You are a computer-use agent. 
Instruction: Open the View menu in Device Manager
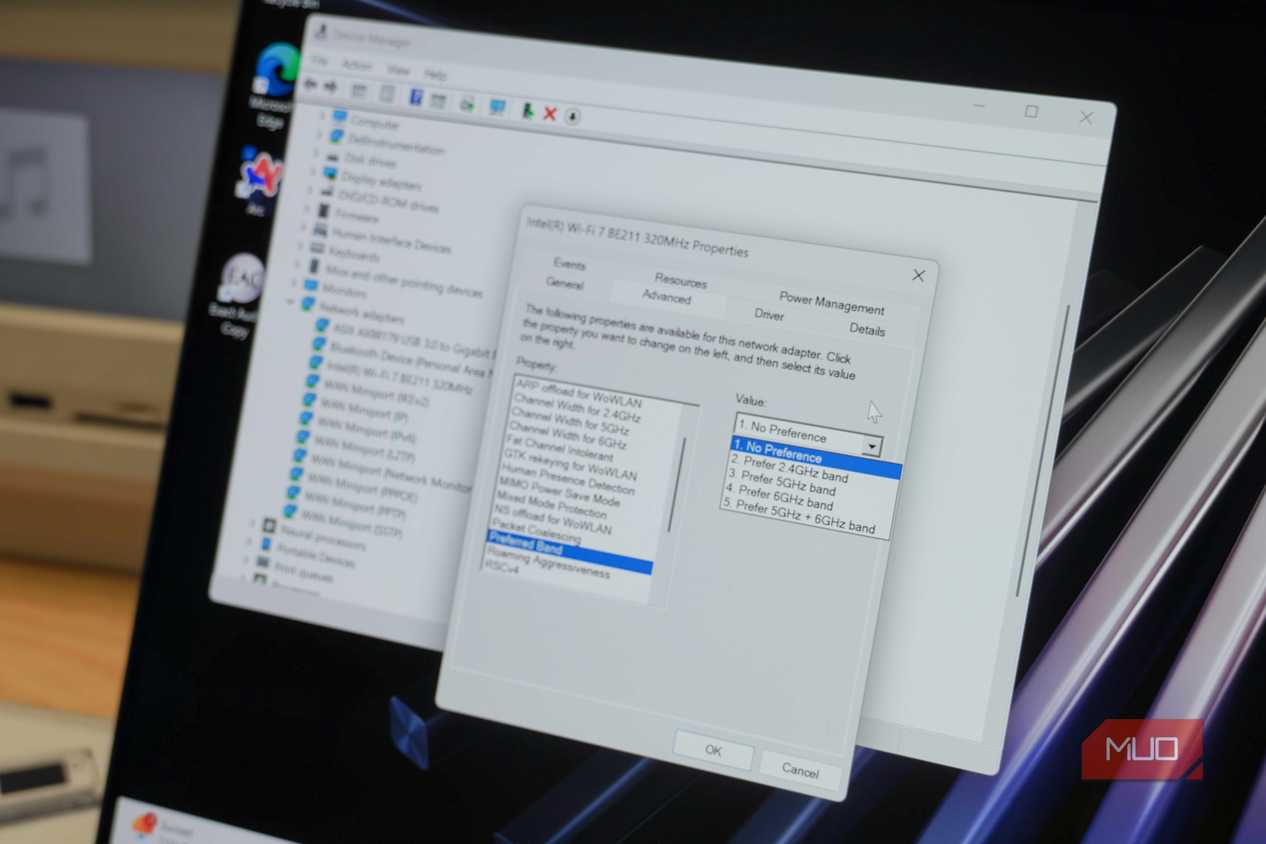click(398, 70)
